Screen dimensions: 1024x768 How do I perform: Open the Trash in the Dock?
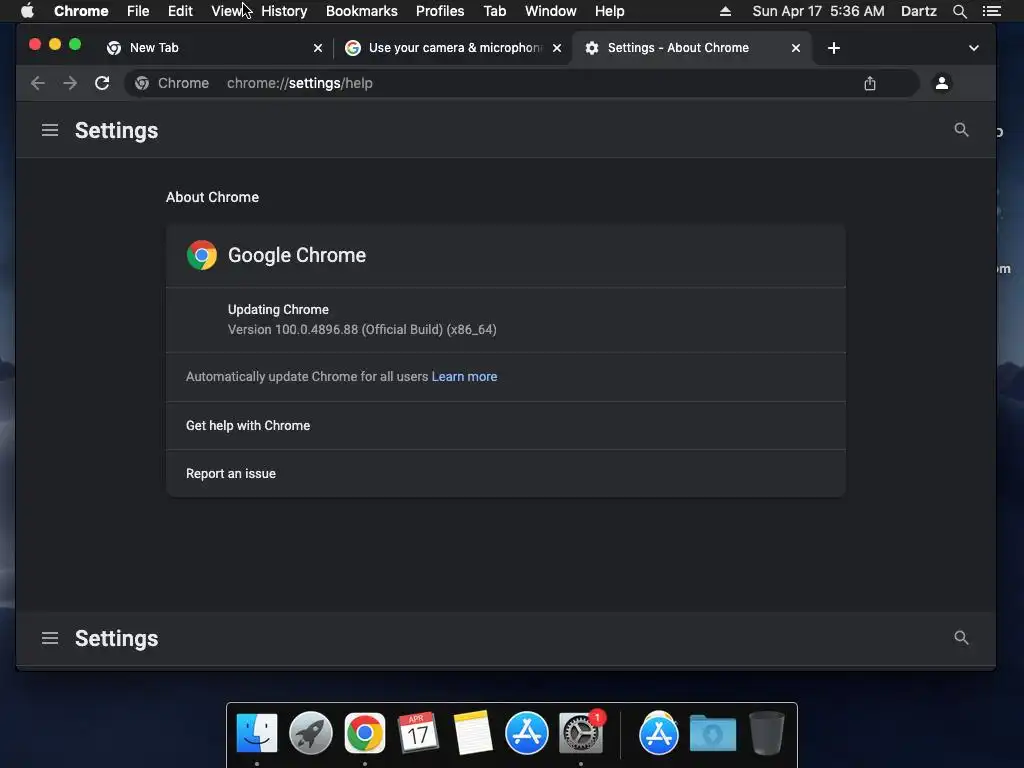click(767, 733)
